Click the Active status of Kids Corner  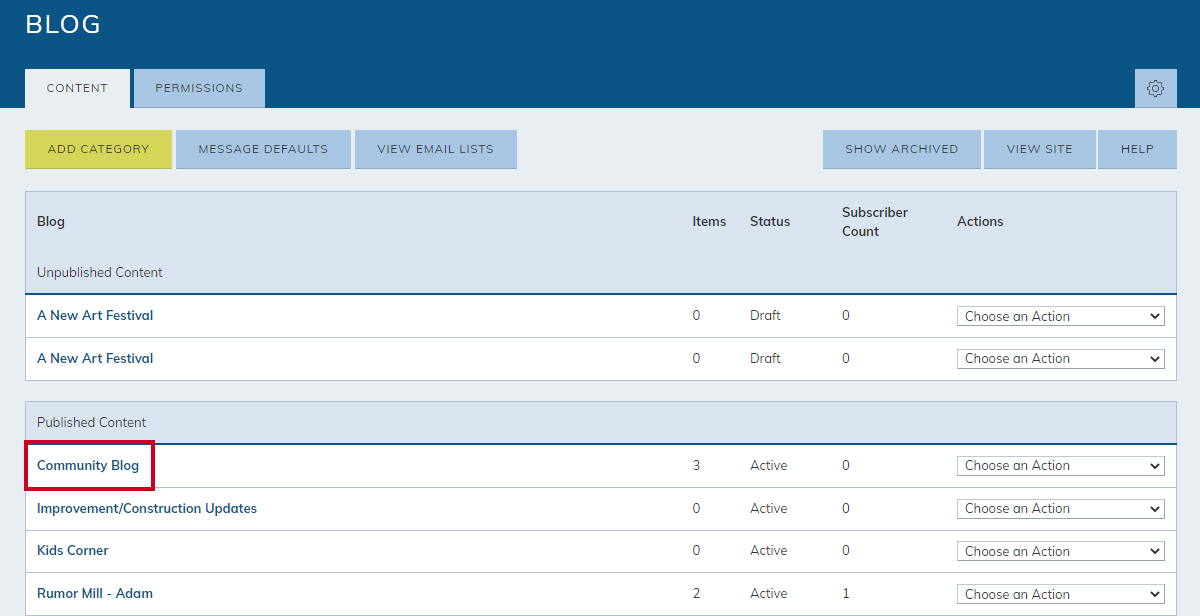tap(769, 550)
